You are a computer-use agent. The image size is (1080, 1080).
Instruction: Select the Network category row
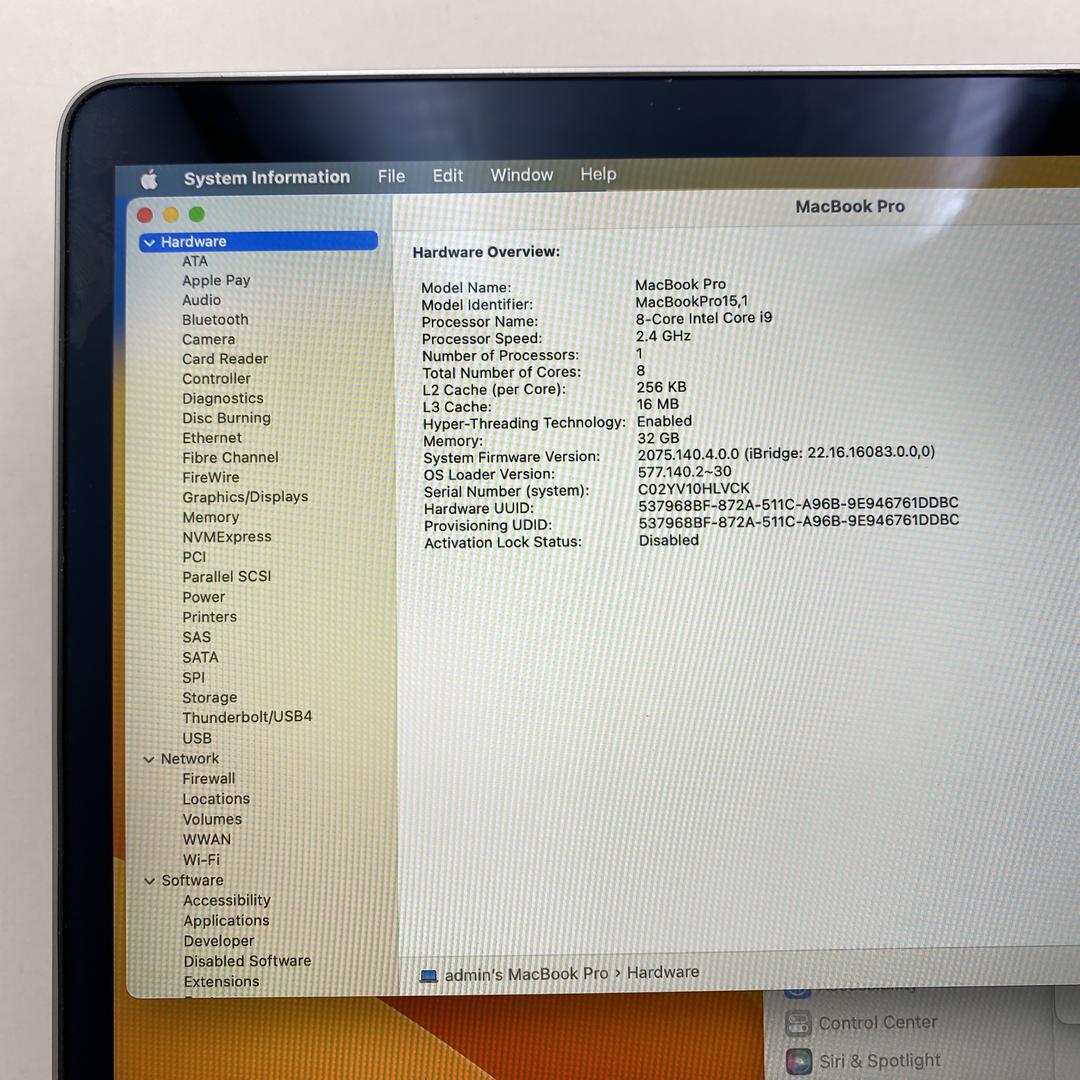[190, 758]
